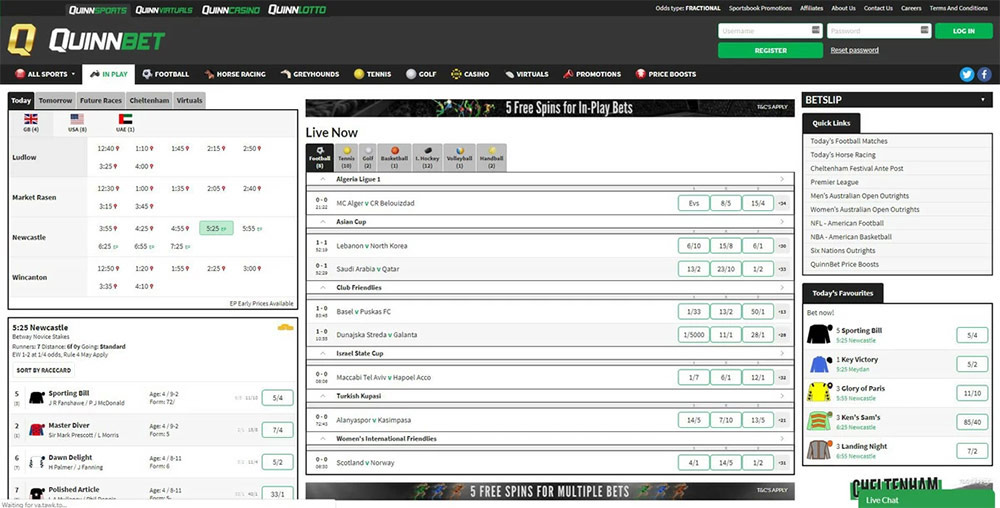Viewport: 1000px width, 508px height.
Task: Collapse the Women's International Friendlies section
Action: (323, 439)
